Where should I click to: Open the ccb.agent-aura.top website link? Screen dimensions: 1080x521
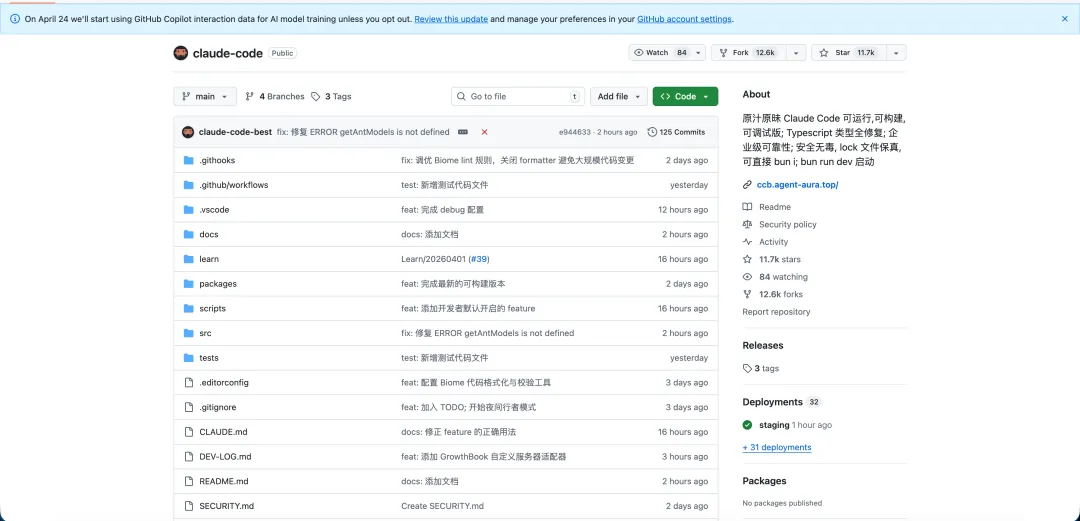pos(798,185)
